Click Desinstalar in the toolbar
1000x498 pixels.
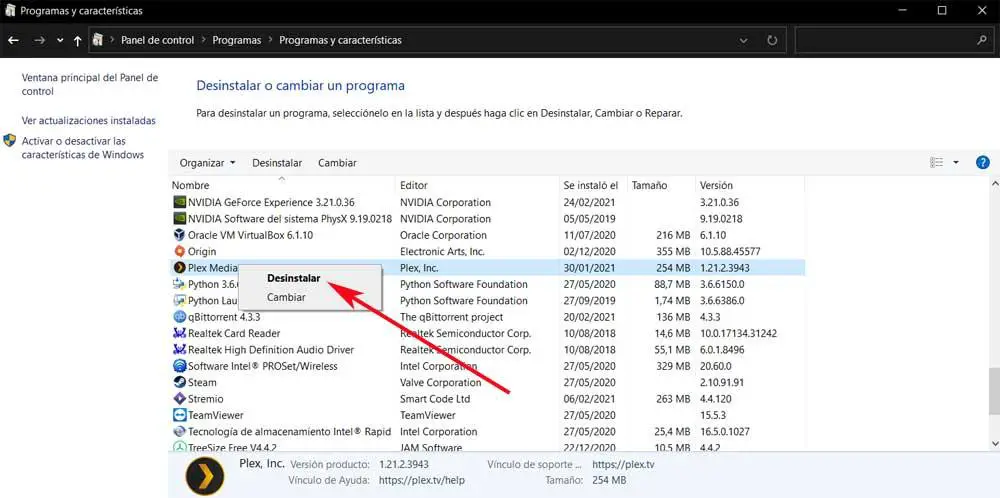click(277, 163)
